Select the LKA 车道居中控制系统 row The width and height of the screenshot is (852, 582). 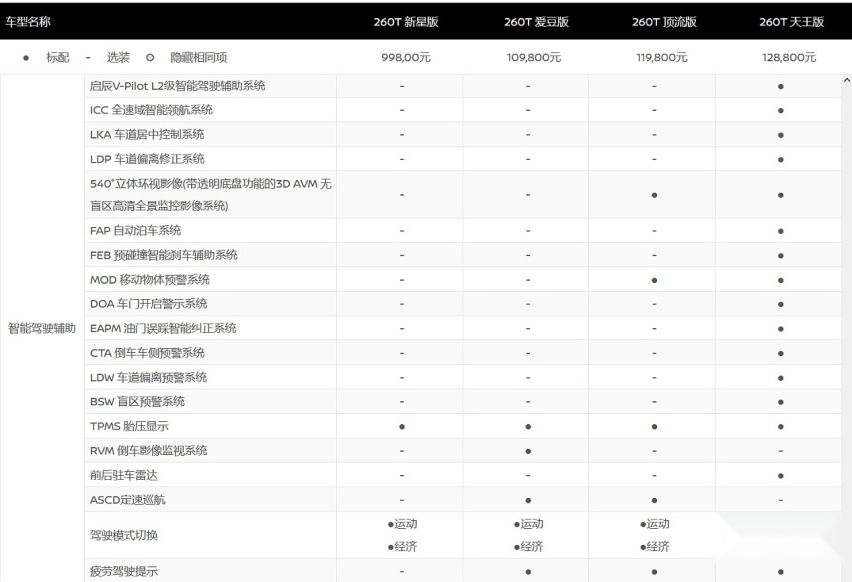tap(463, 135)
